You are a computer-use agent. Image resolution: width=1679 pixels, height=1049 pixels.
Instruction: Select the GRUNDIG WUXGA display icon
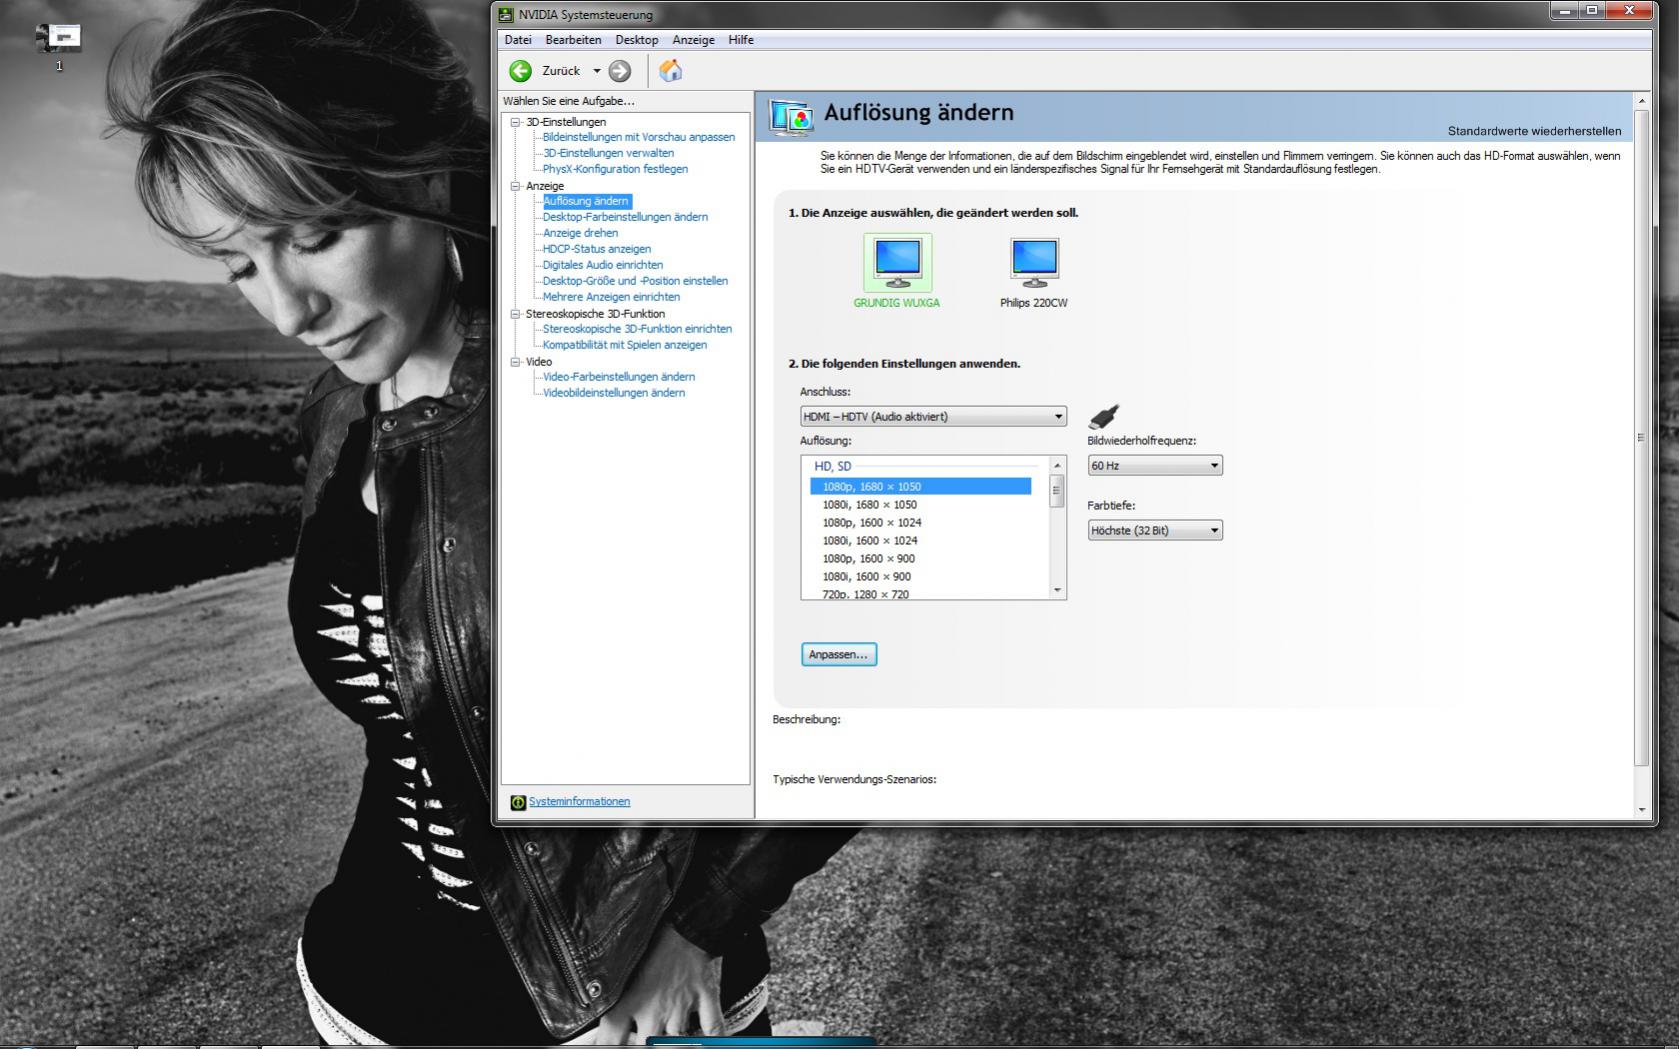click(x=898, y=262)
